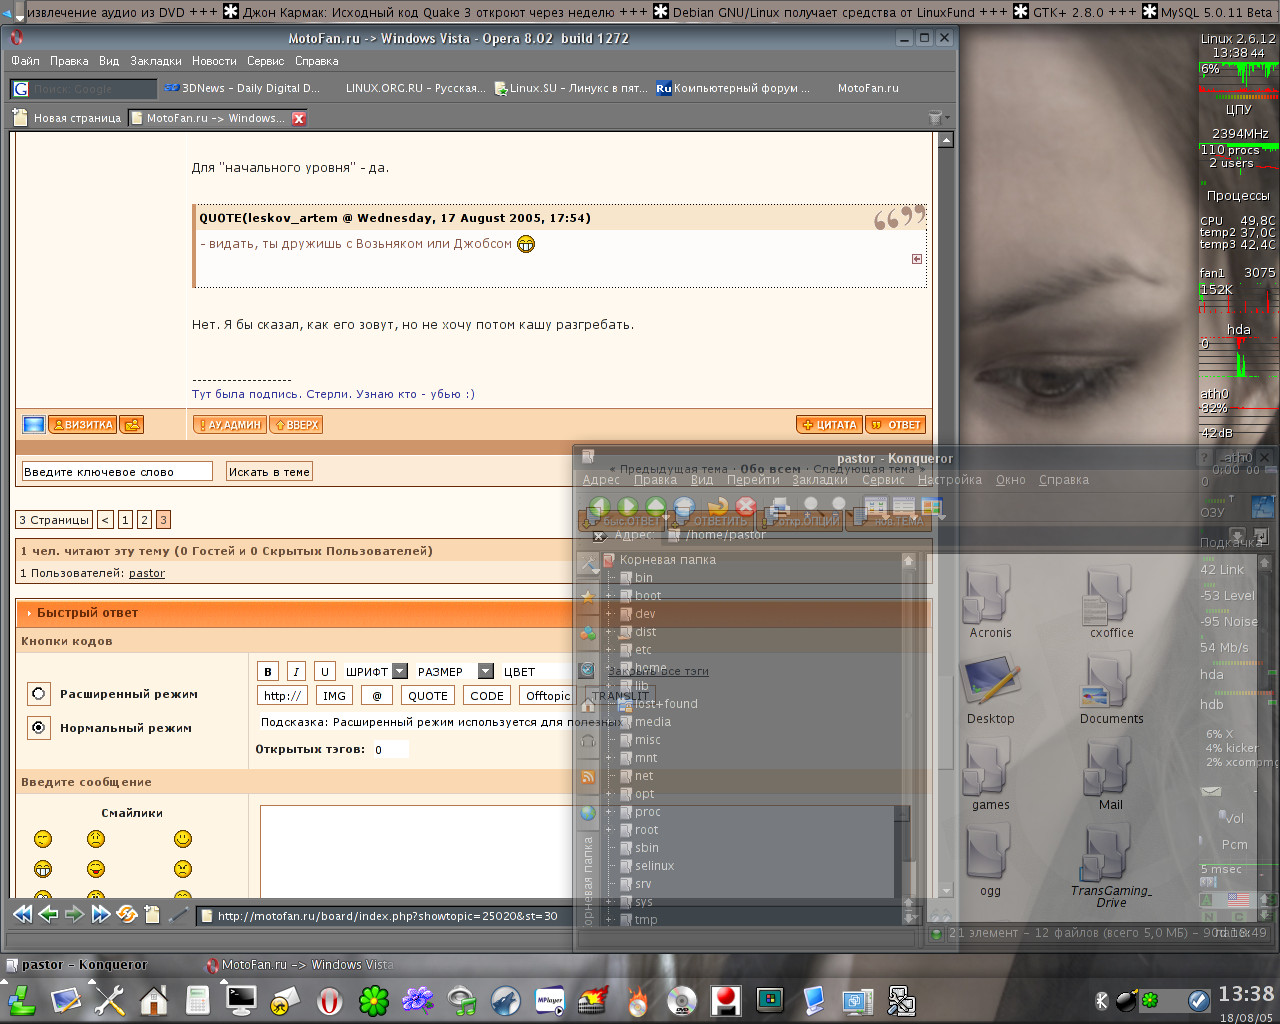This screenshot has height=1024, width=1280.
Task: Go to page 2 of the topic
Action: pos(144,520)
